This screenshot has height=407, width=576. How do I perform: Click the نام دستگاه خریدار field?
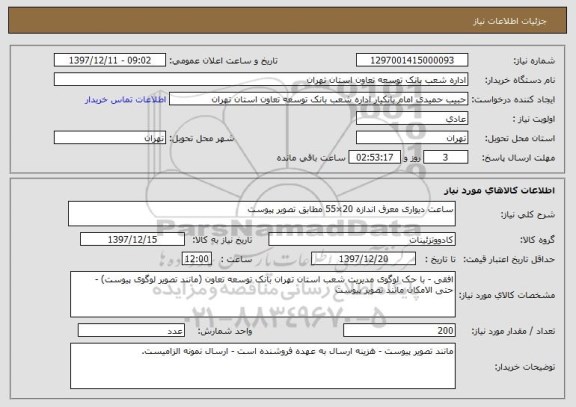click(x=261, y=80)
